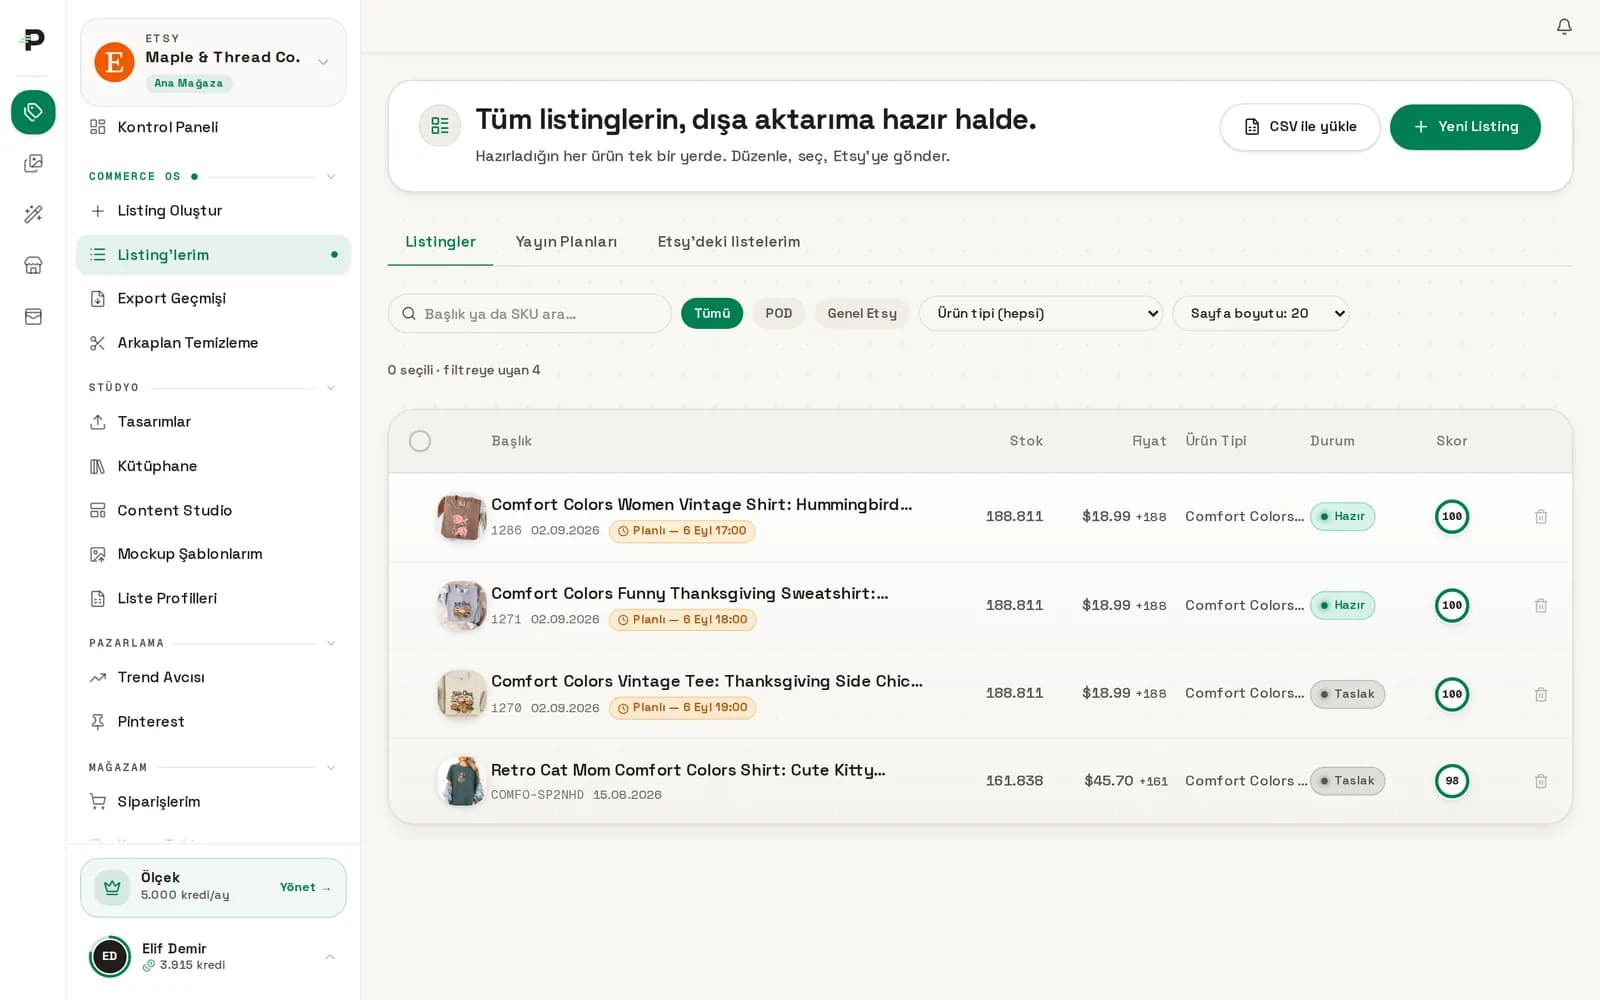
Task: Expand the Elif Demir account menu
Action: pyautogui.click(x=213, y=957)
